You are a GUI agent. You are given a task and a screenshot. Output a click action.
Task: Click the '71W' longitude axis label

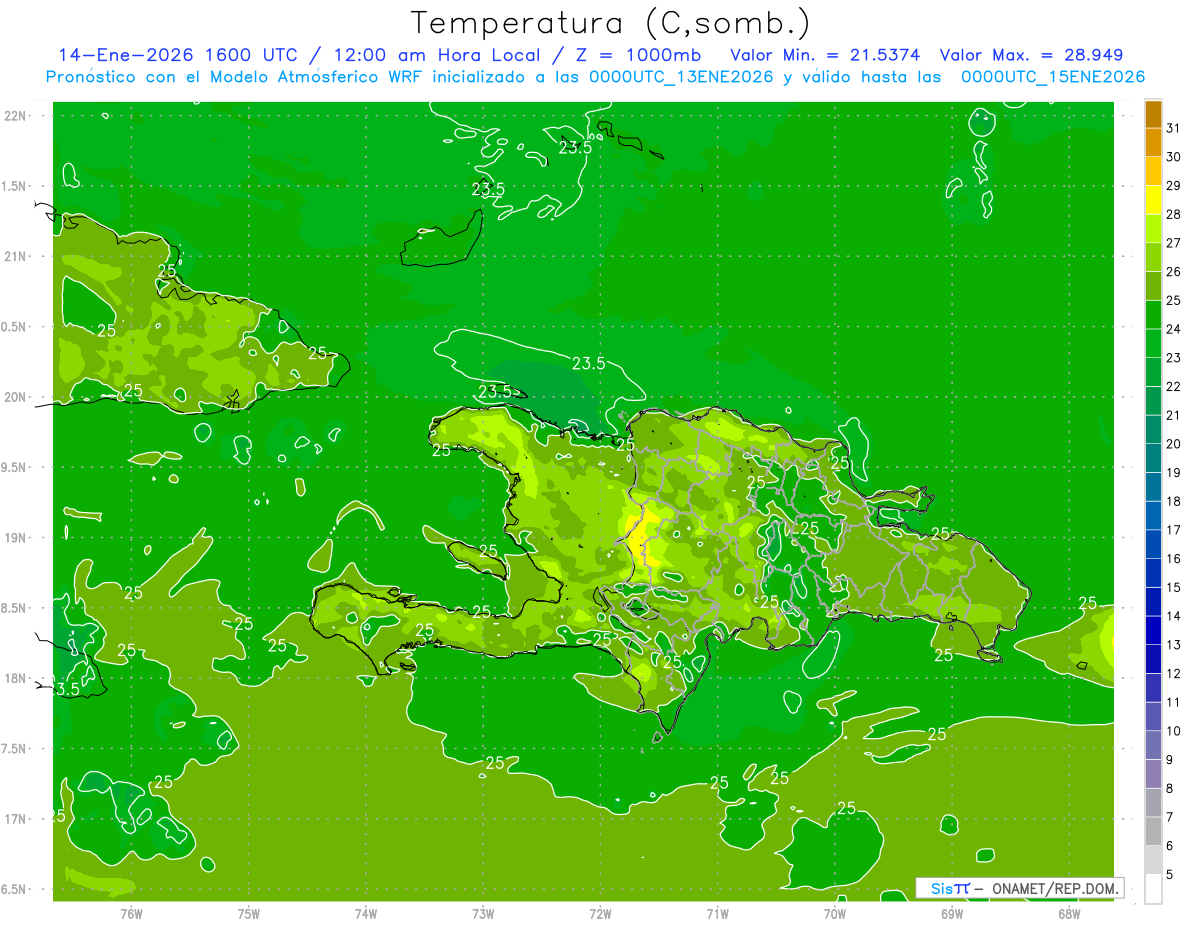click(x=717, y=914)
